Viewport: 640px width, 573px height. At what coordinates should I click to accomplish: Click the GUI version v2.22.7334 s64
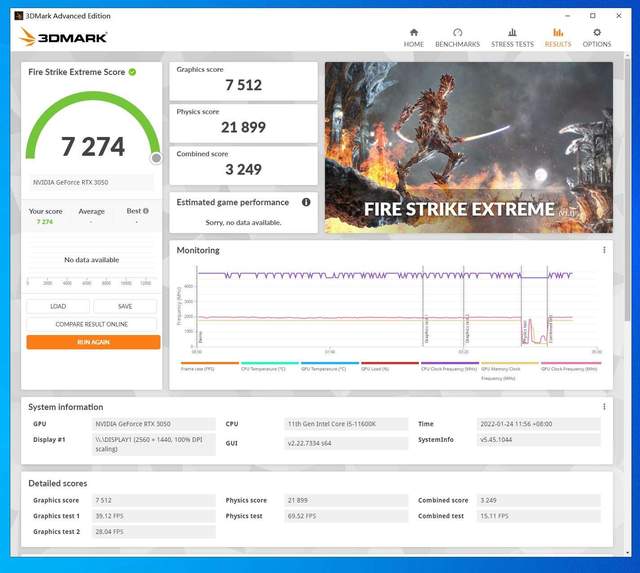346,443
